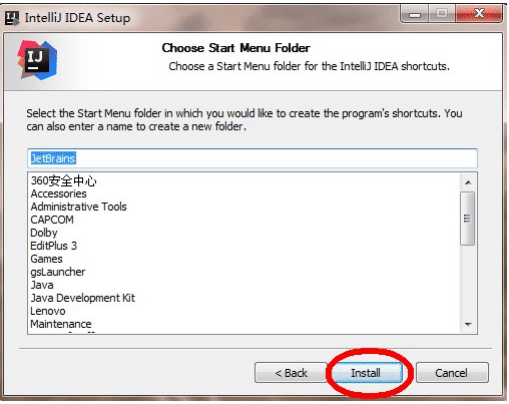Select the CAPCOM folder

52,220
